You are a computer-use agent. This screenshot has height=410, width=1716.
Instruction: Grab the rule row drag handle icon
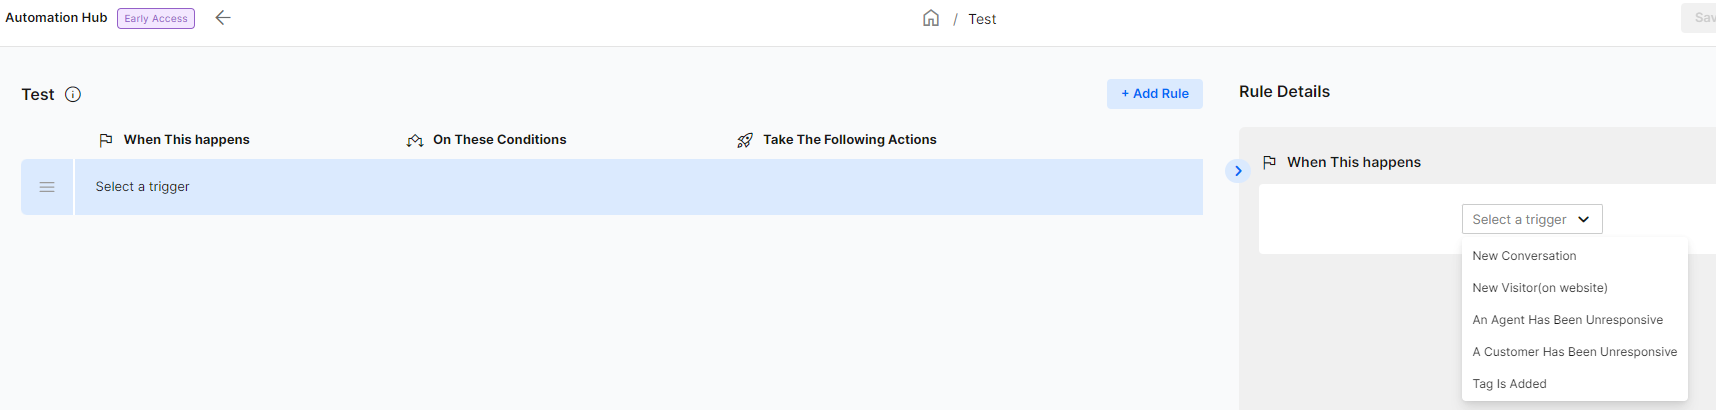[47, 187]
